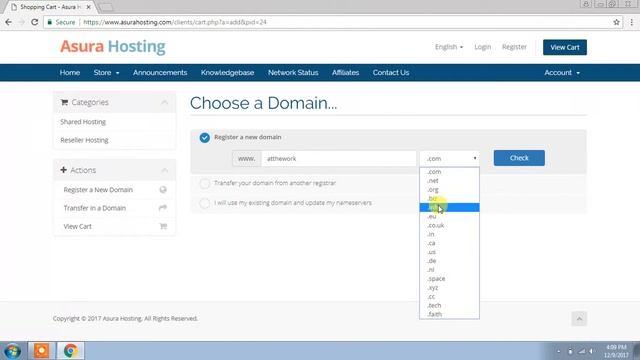Open the Knowledgebase page
The image size is (640, 360).
227,73
